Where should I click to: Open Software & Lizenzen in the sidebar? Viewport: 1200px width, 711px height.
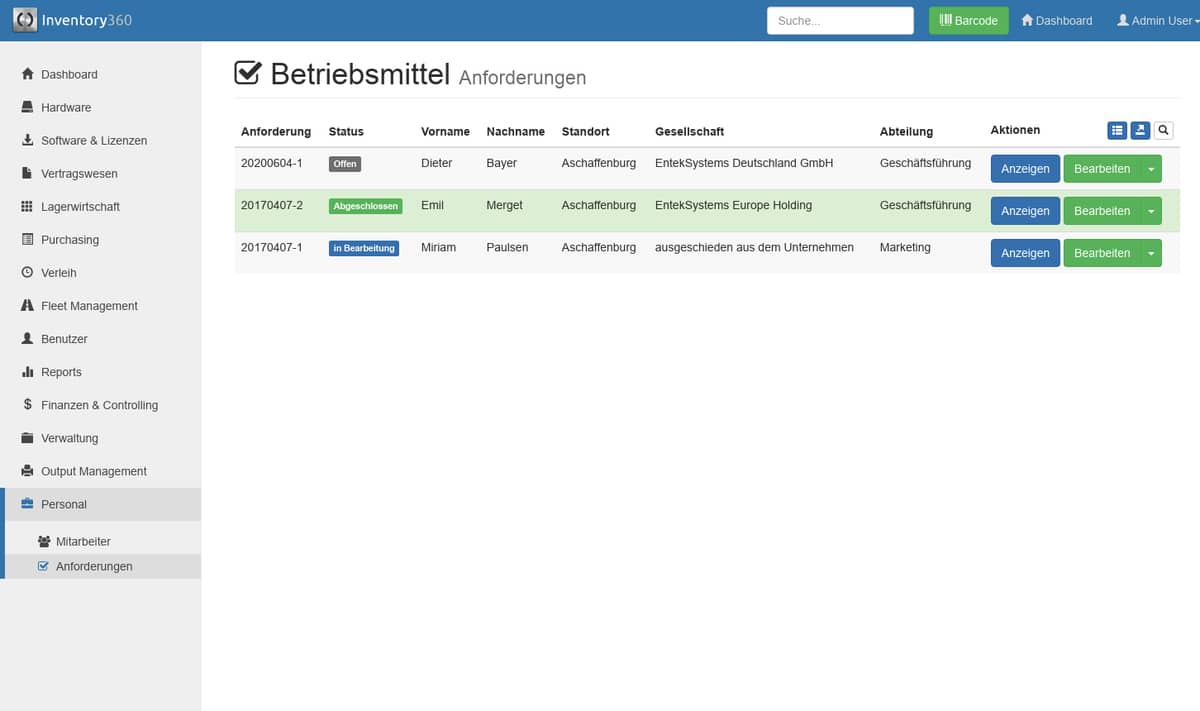tap(93, 140)
